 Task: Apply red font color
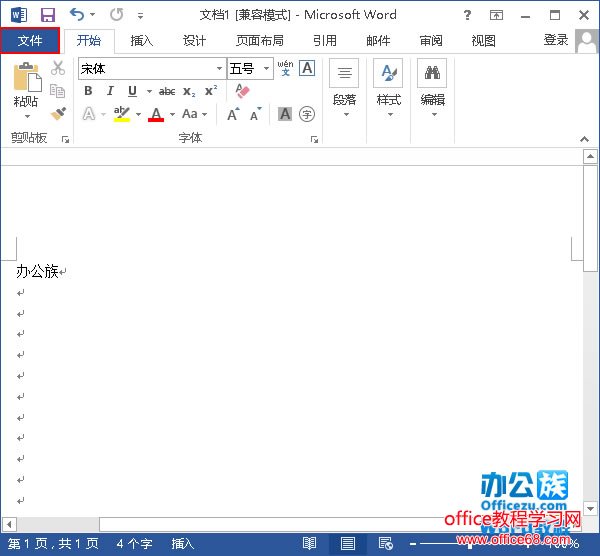point(156,114)
